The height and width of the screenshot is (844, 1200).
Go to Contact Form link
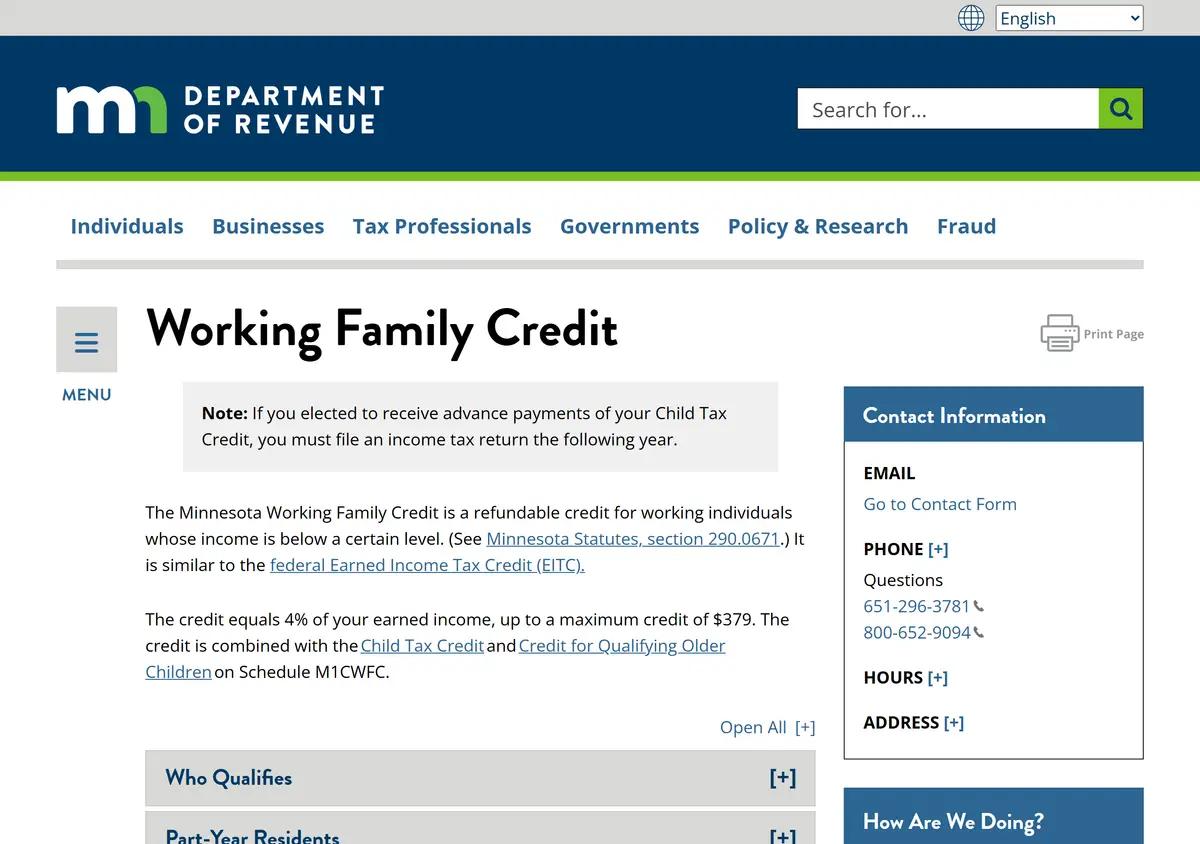point(940,504)
